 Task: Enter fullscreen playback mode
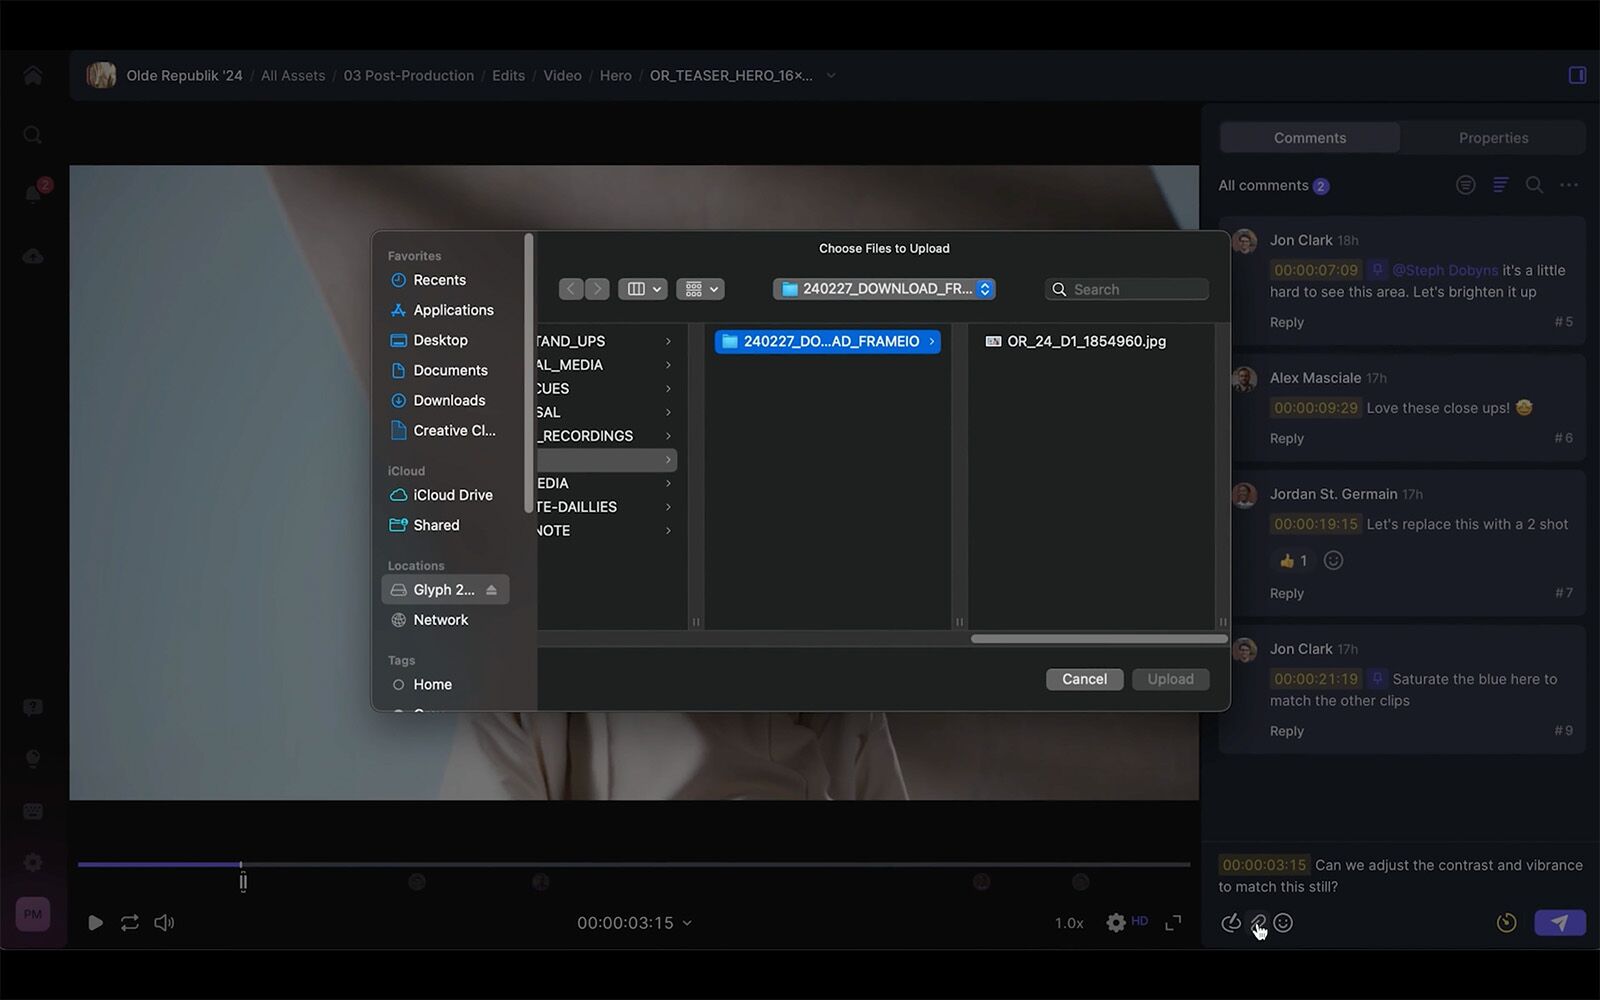(x=1172, y=923)
